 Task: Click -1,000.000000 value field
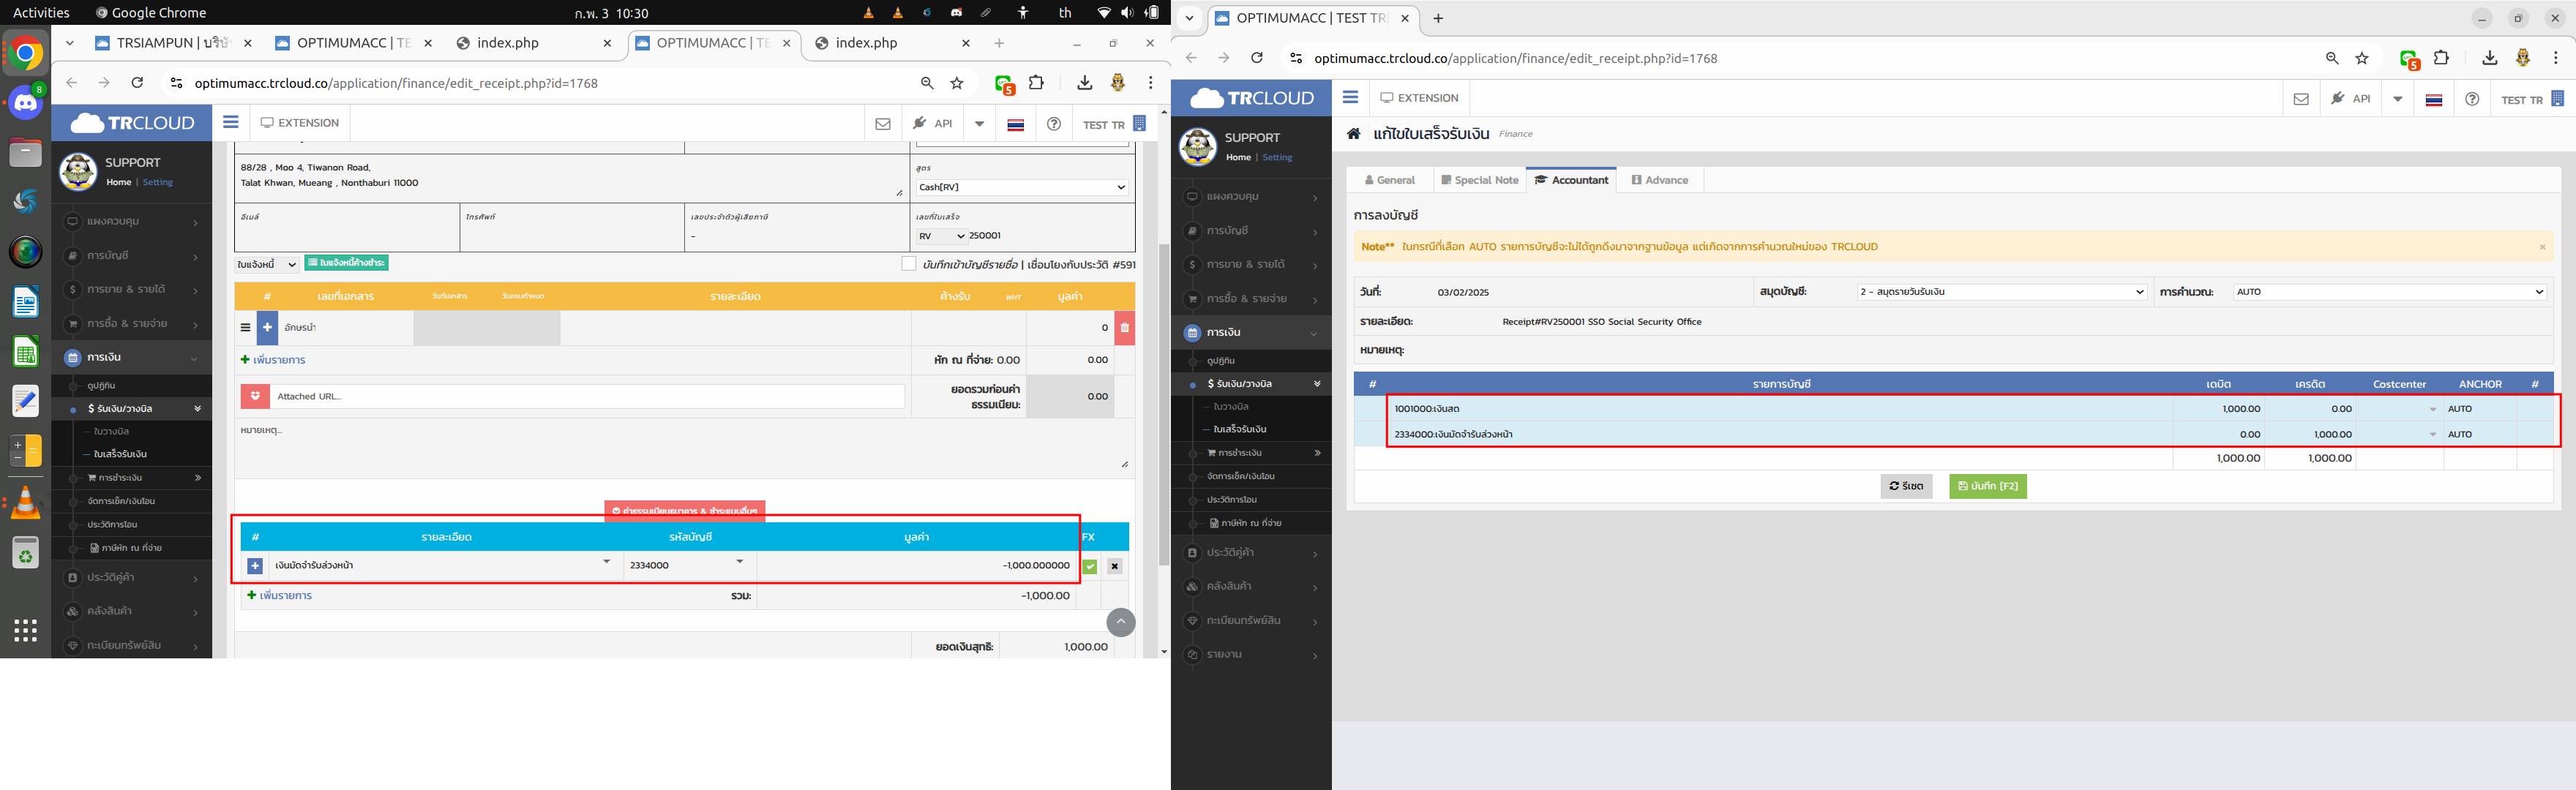(917, 566)
